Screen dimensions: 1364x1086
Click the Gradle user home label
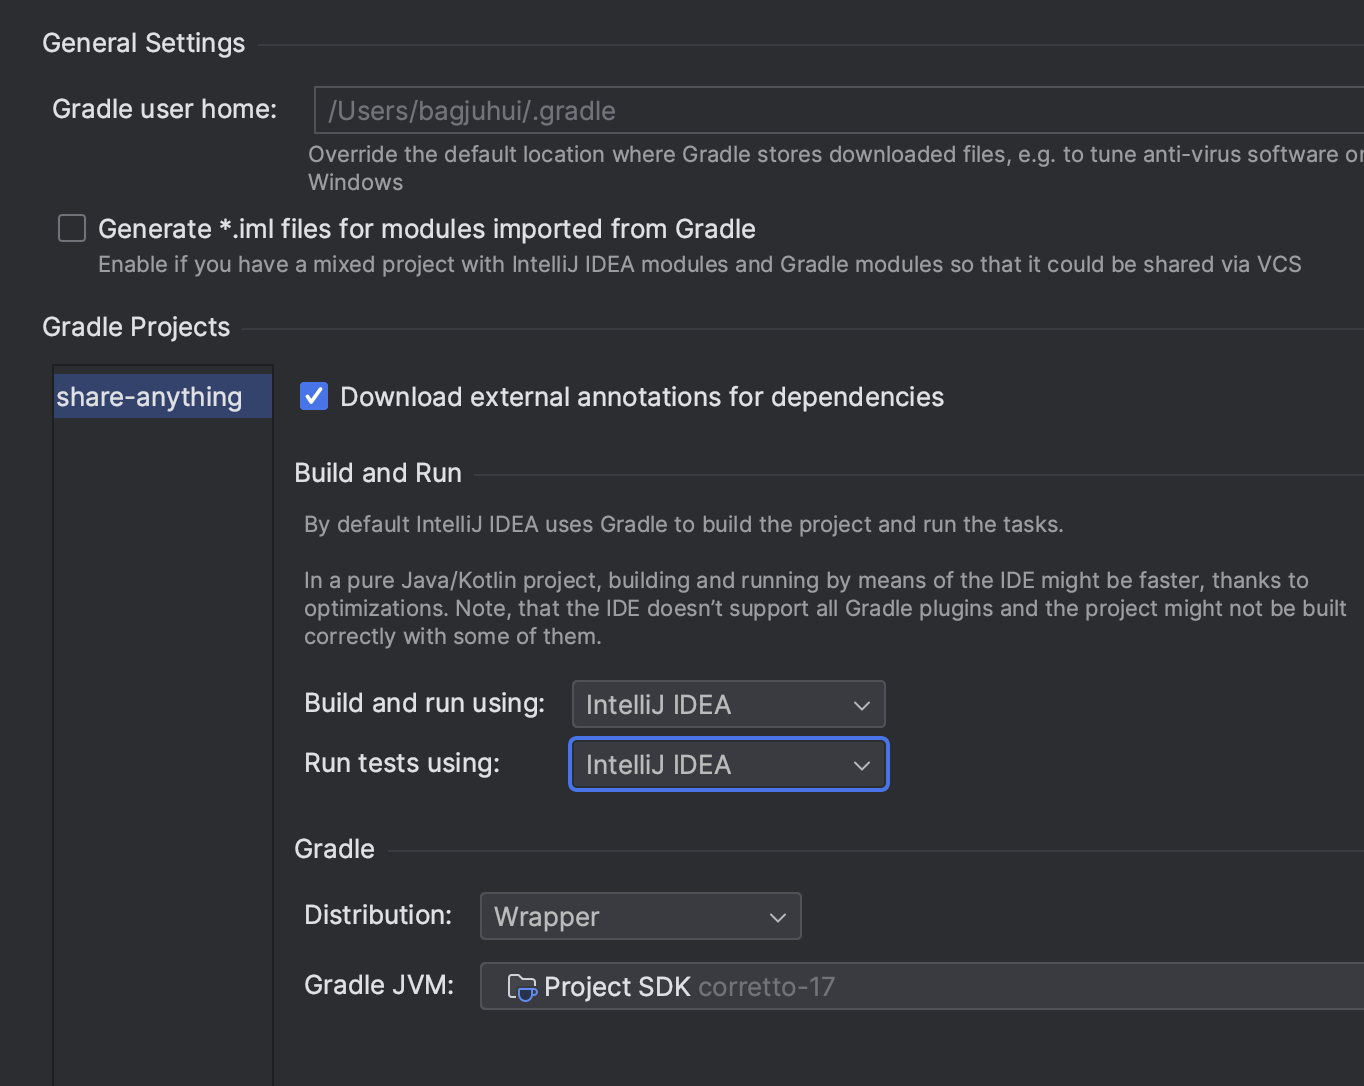[164, 109]
